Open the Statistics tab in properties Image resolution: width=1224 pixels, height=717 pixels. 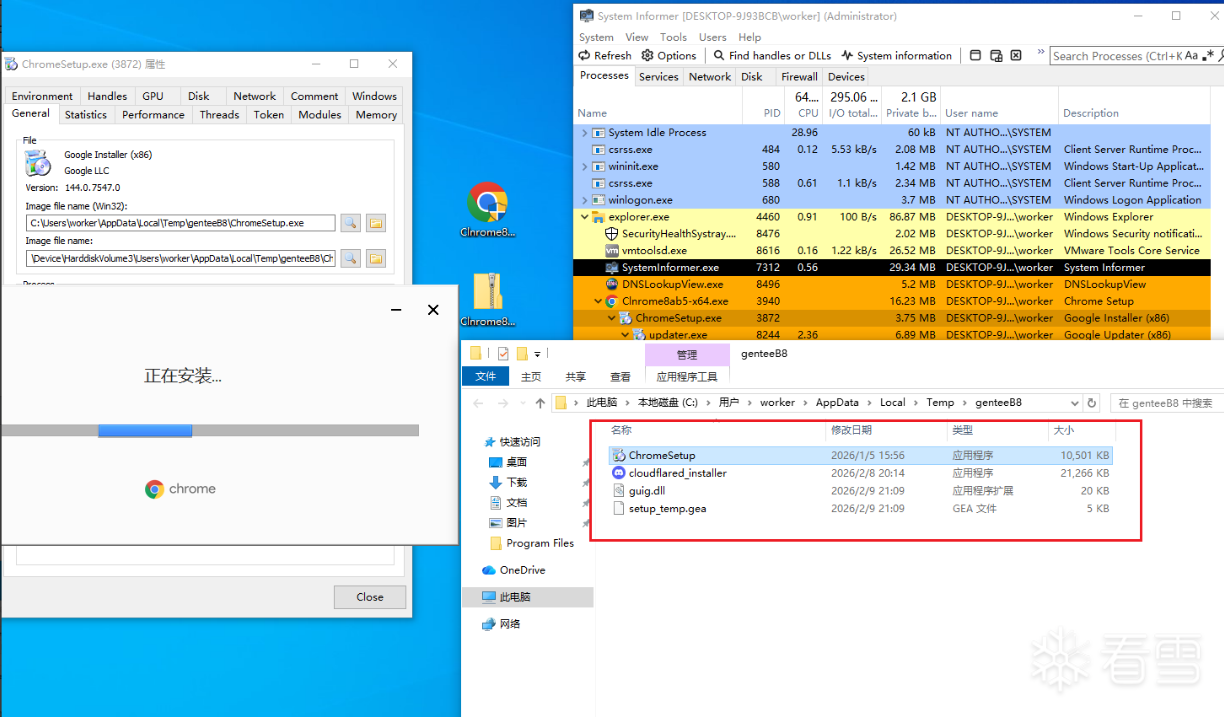tap(86, 115)
